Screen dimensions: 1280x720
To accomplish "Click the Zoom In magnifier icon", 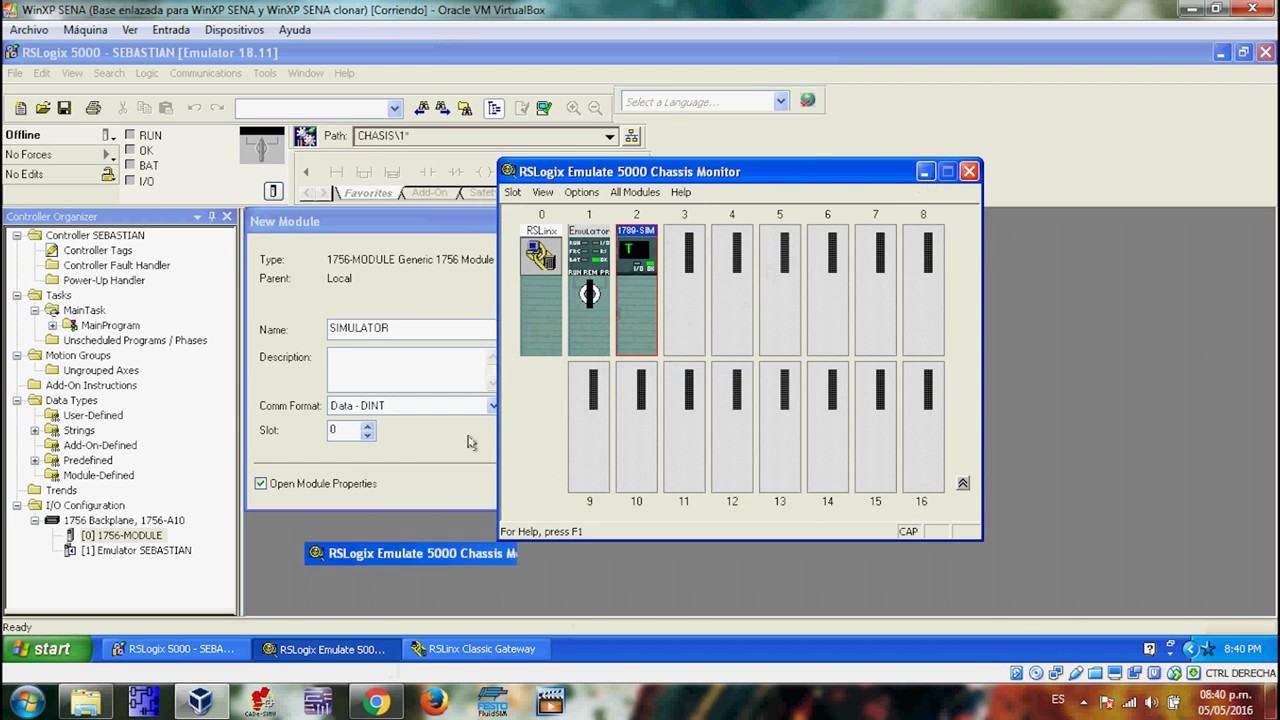I will 573,108.
